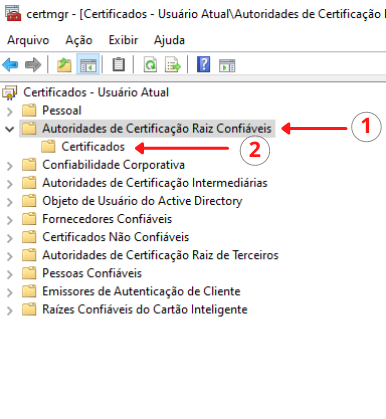The width and height of the screenshot is (386, 419).
Task: Select Emissores de Autenticação de Cliente item
Action: [x=141, y=291]
